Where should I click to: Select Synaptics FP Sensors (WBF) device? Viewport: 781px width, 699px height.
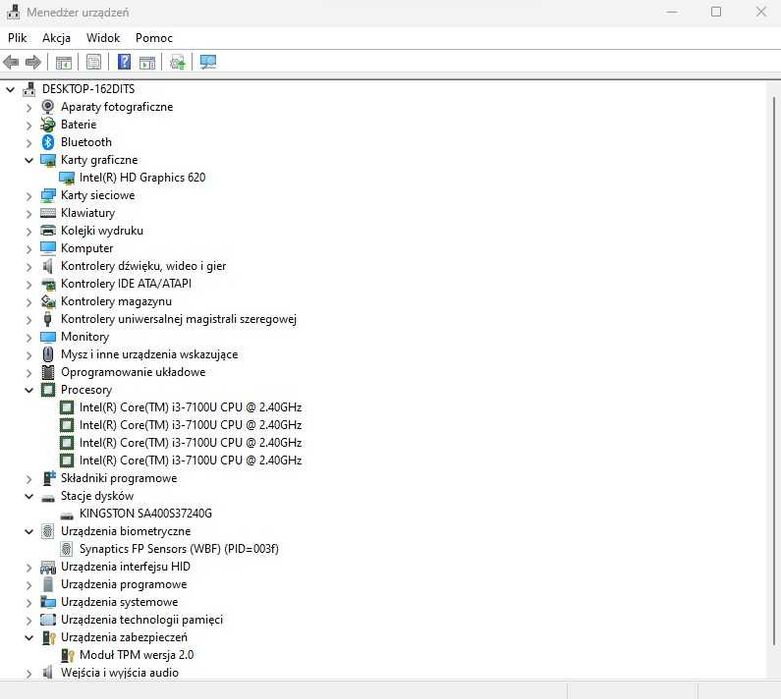[x=179, y=549]
